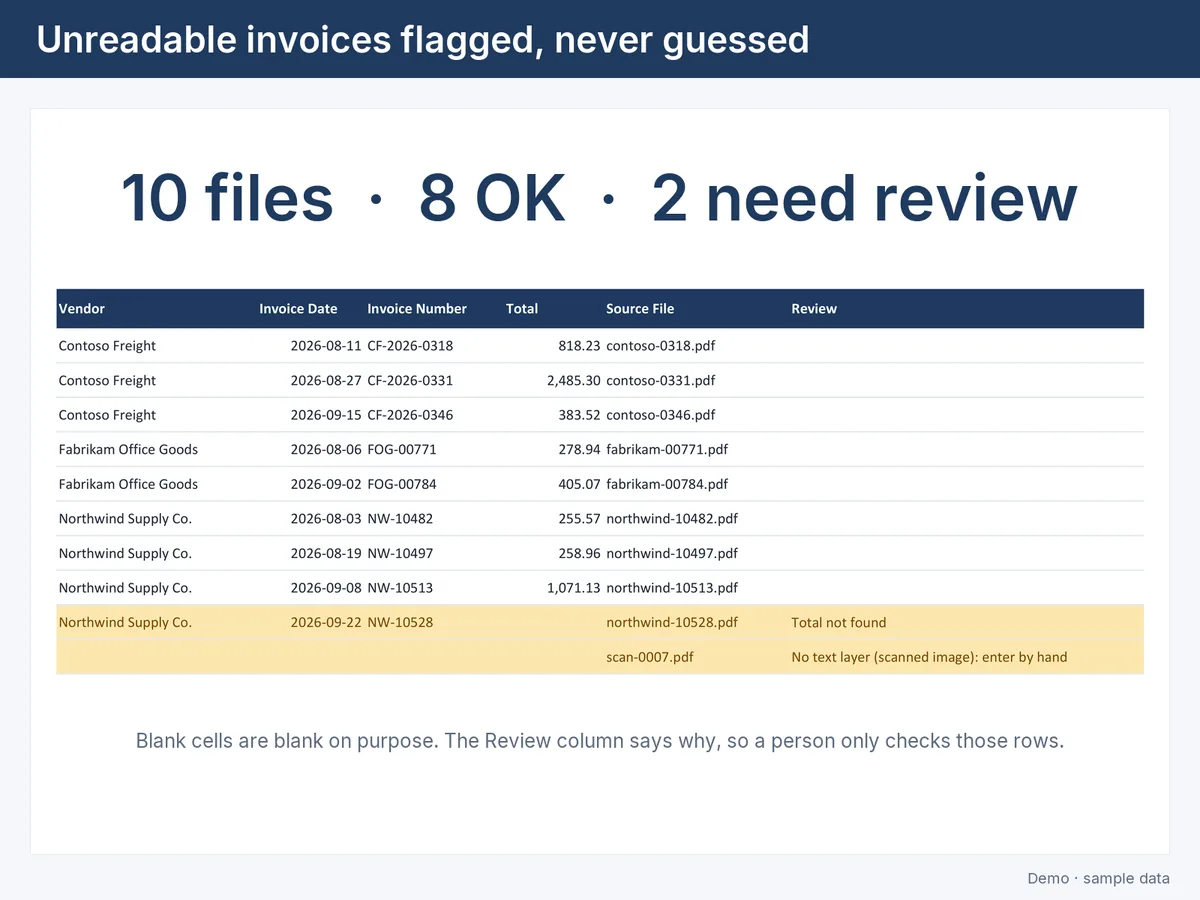Select the northwind-10528.pdf file name
Viewport: 1200px width, 900px height.
coord(672,622)
